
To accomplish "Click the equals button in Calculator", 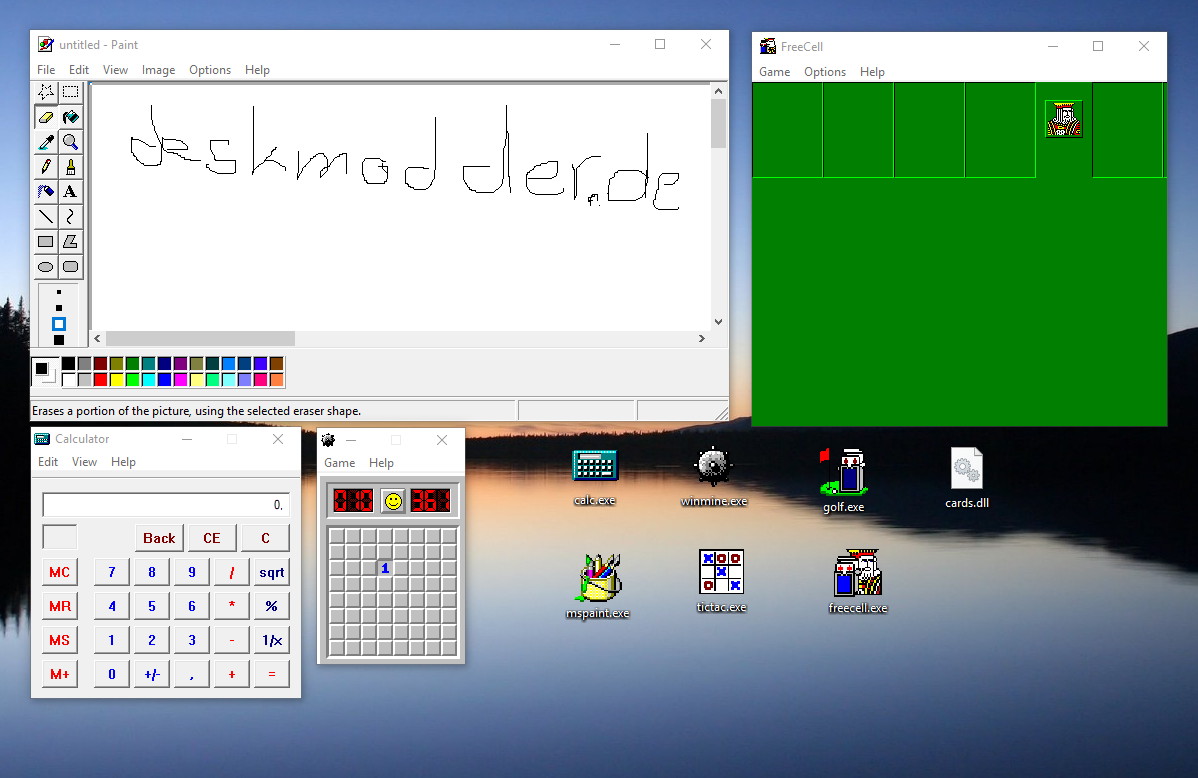I will [x=271, y=674].
